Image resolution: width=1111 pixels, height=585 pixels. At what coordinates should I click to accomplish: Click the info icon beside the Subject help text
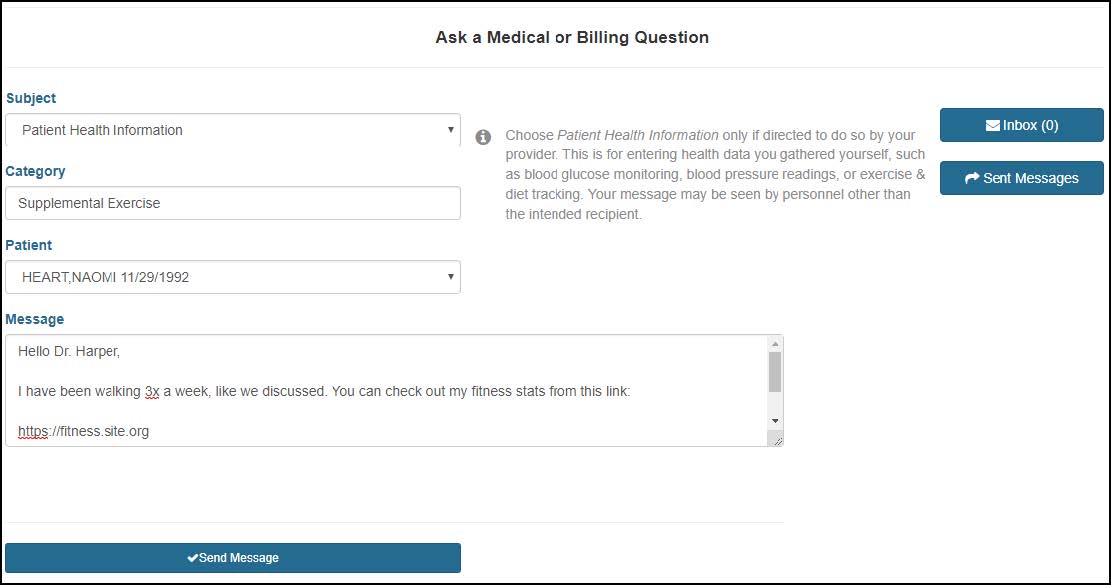coord(483,137)
